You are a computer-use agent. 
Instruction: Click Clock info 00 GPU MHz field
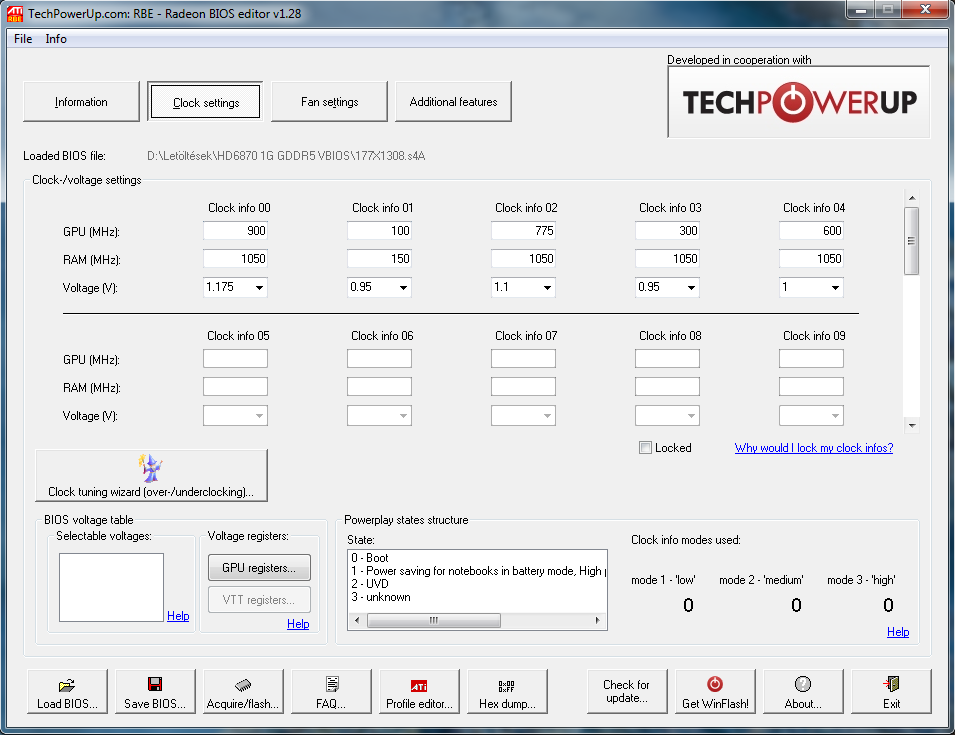click(x=235, y=231)
